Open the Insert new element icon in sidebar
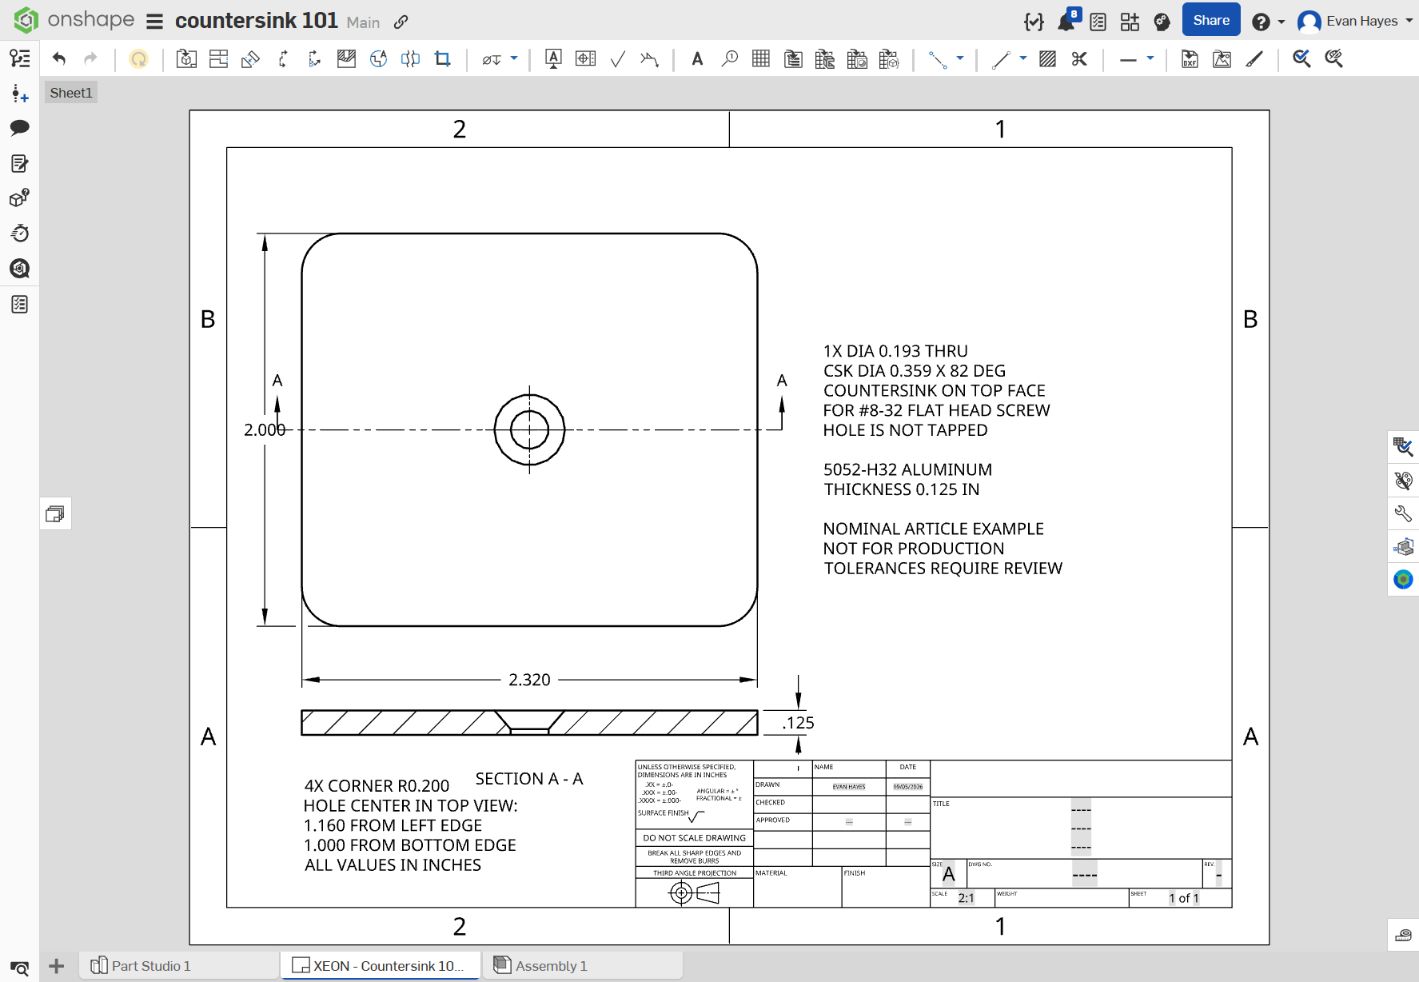The image size is (1419, 982). (x=19, y=93)
